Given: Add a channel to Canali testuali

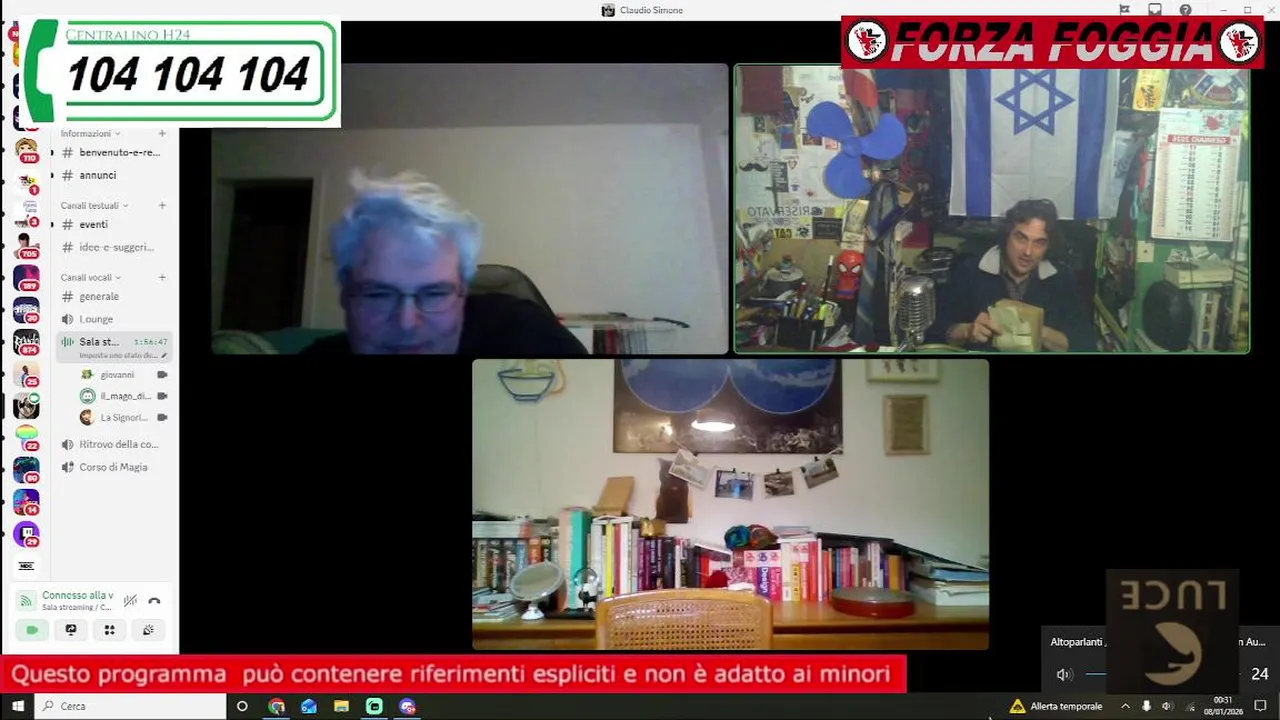Looking at the screenshot, I should point(162,205).
